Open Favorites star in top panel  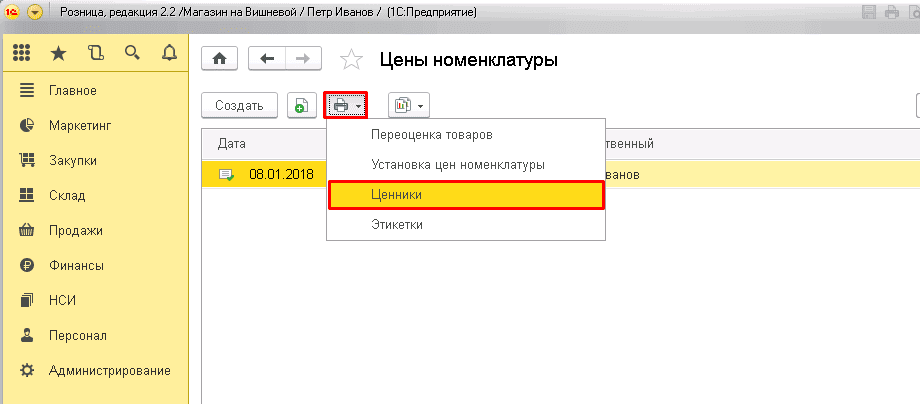[59, 54]
